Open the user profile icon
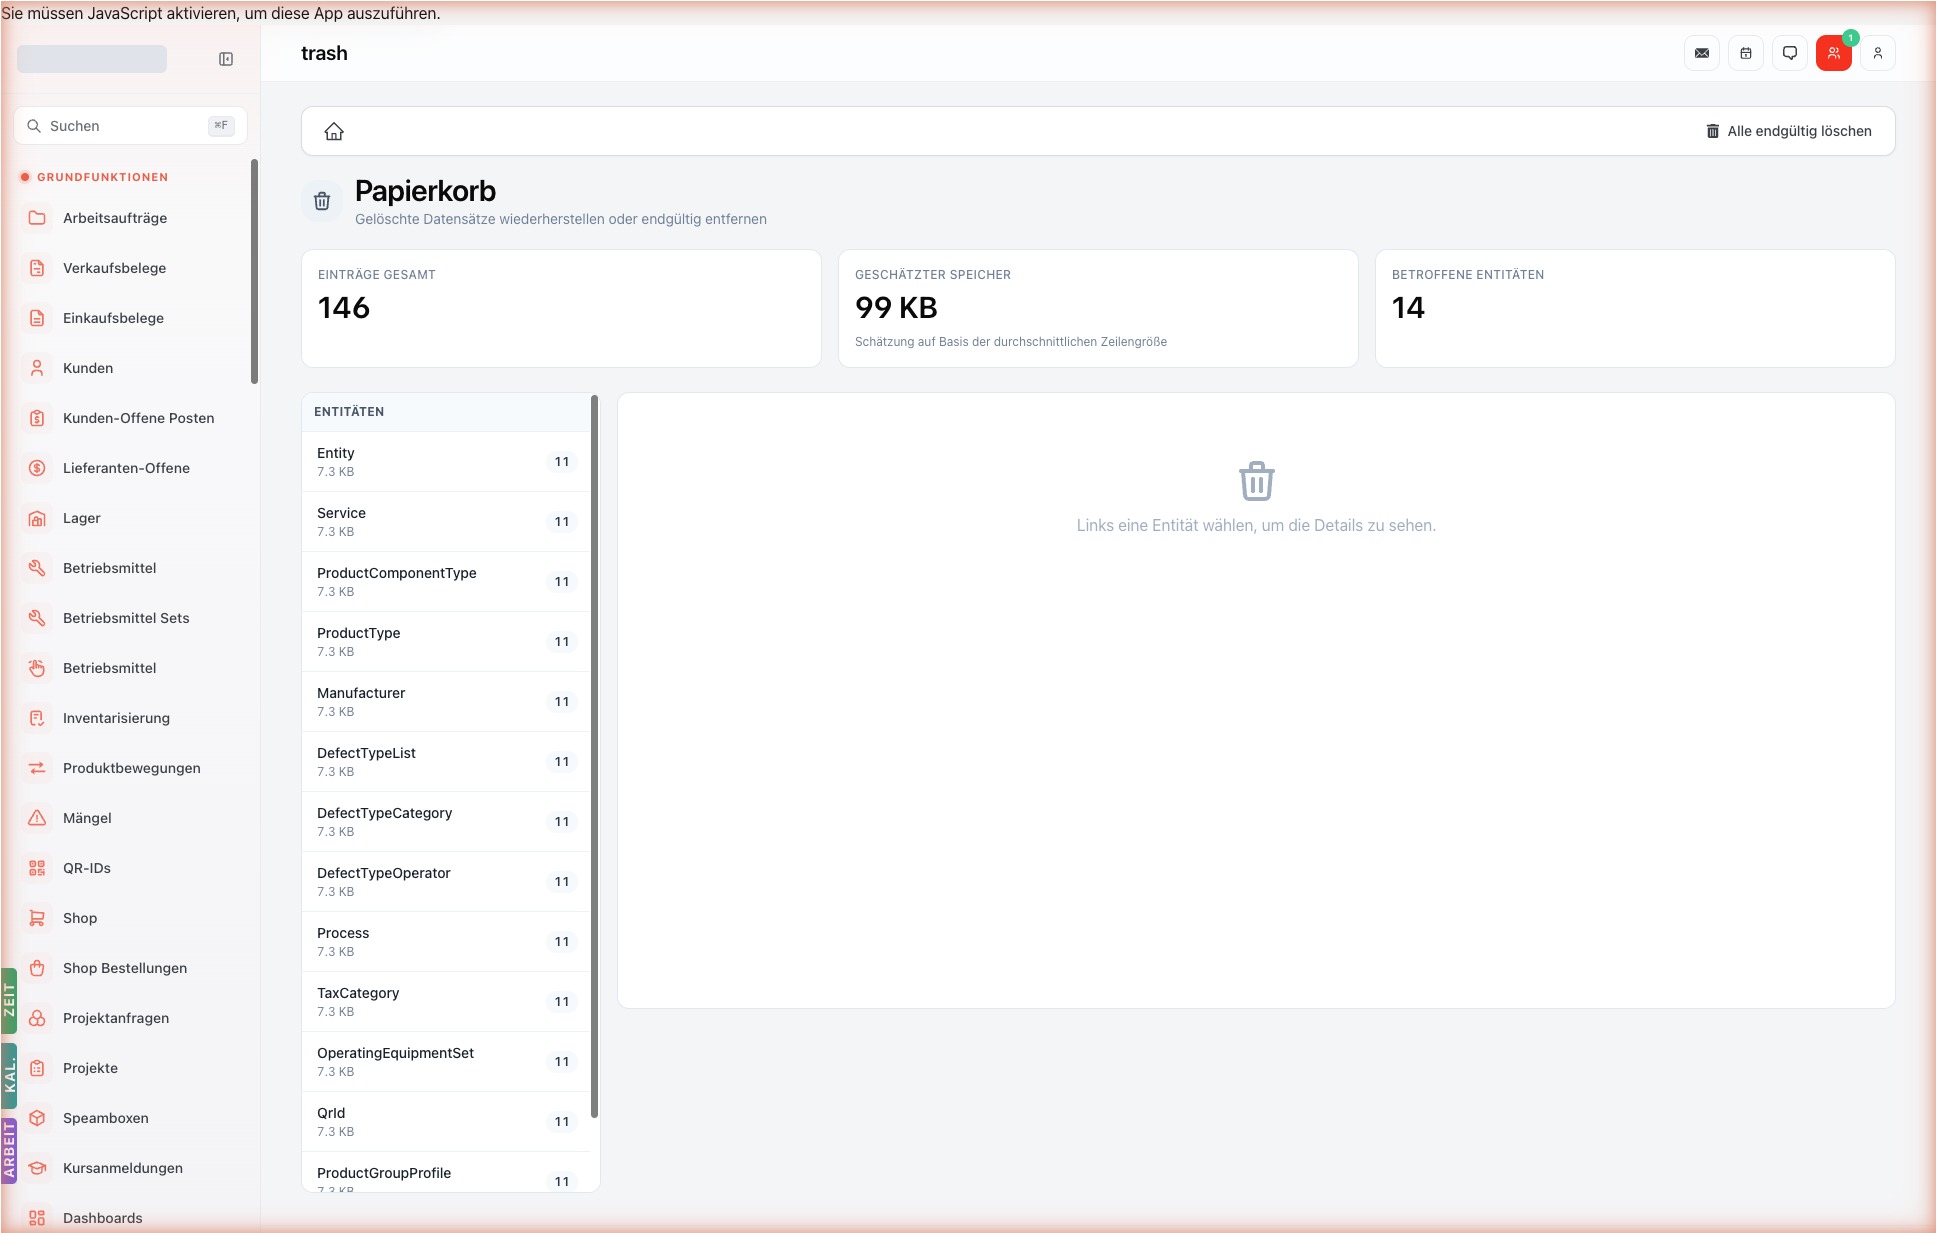The image size is (1945, 1233). (1878, 53)
